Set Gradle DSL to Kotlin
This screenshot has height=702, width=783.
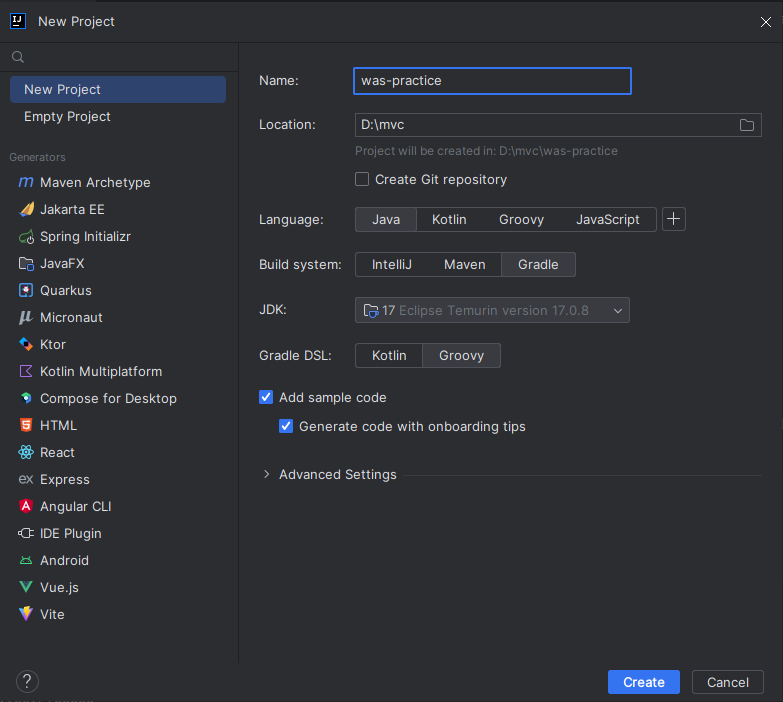pos(389,355)
